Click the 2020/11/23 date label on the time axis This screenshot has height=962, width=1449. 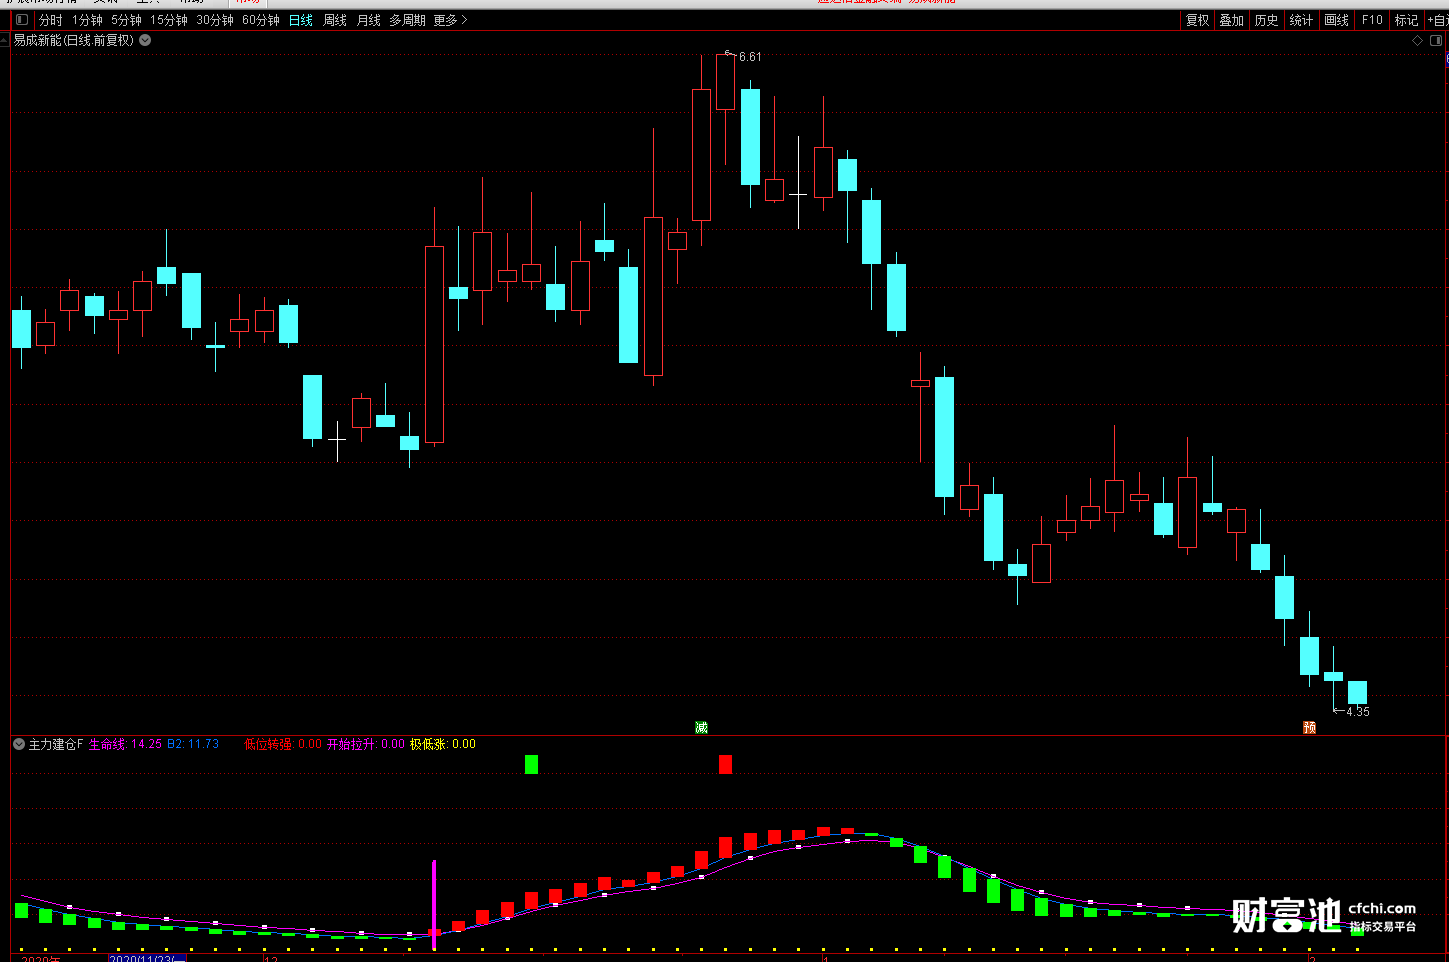coord(147,958)
